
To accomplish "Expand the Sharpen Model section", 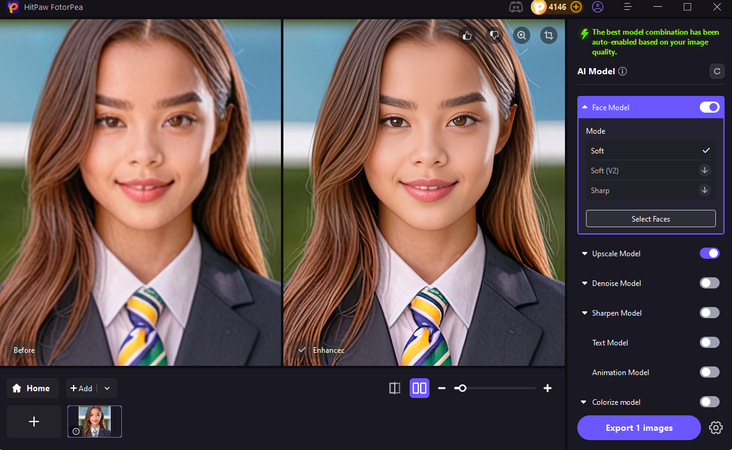I will [x=585, y=313].
